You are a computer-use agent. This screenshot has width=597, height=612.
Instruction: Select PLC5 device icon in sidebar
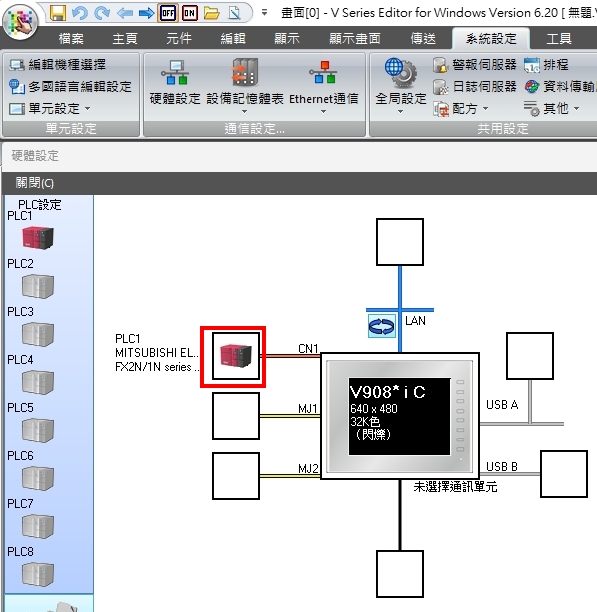pos(37,430)
